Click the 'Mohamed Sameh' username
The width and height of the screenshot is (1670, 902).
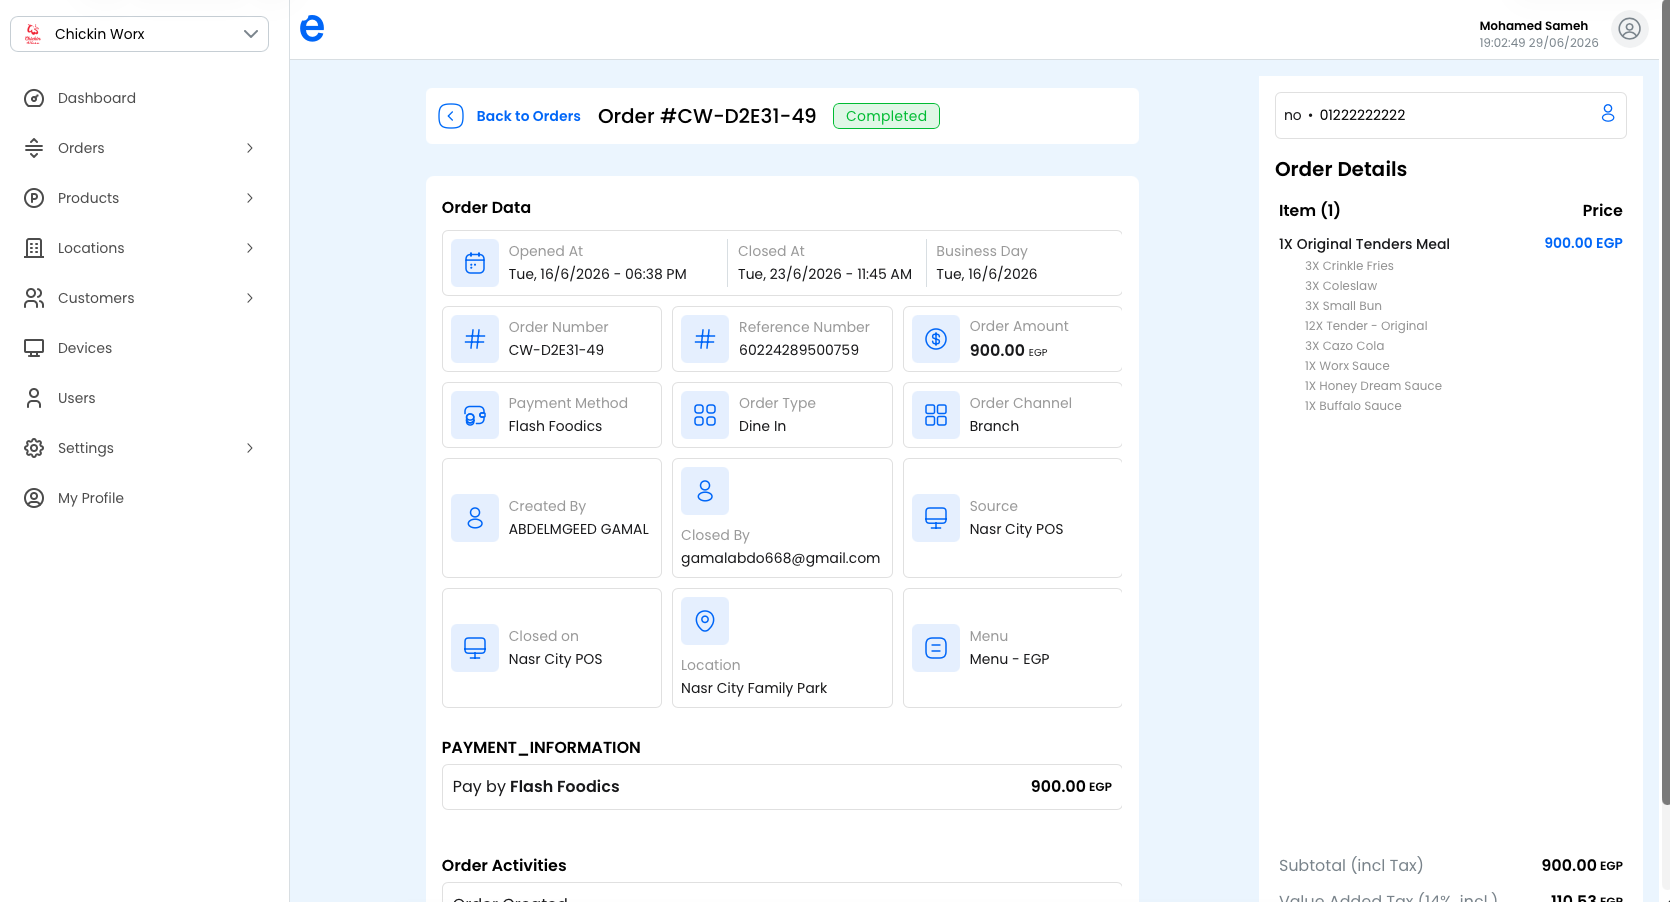(1533, 26)
